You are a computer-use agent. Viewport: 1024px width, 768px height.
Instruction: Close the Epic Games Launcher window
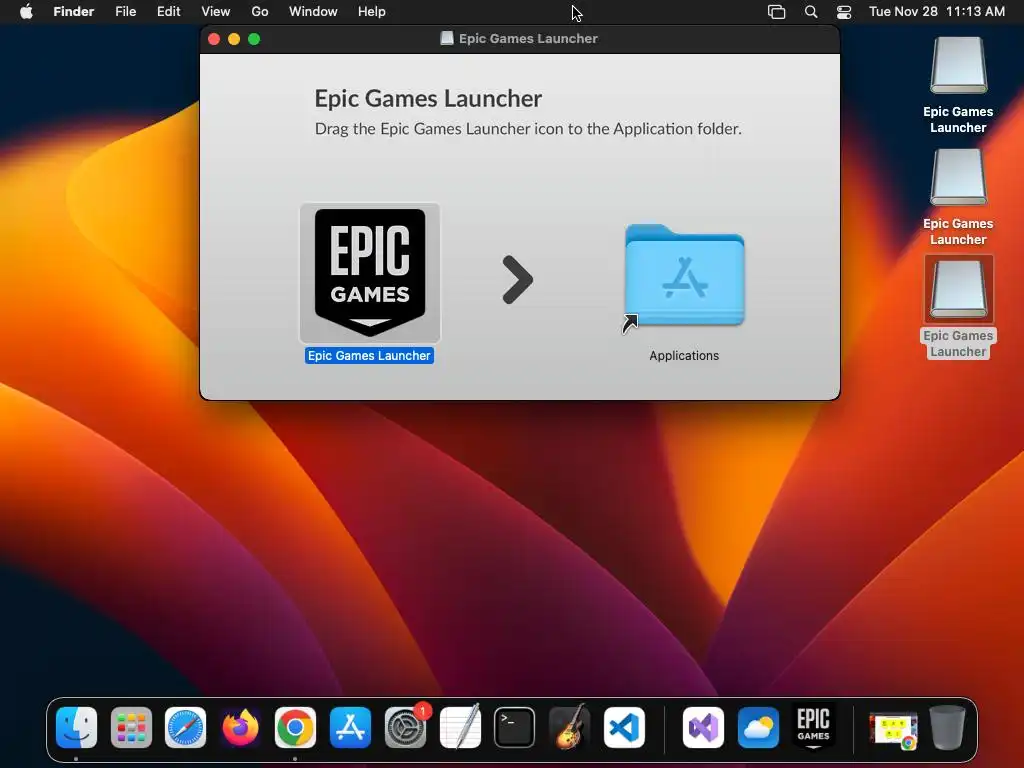click(214, 39)
